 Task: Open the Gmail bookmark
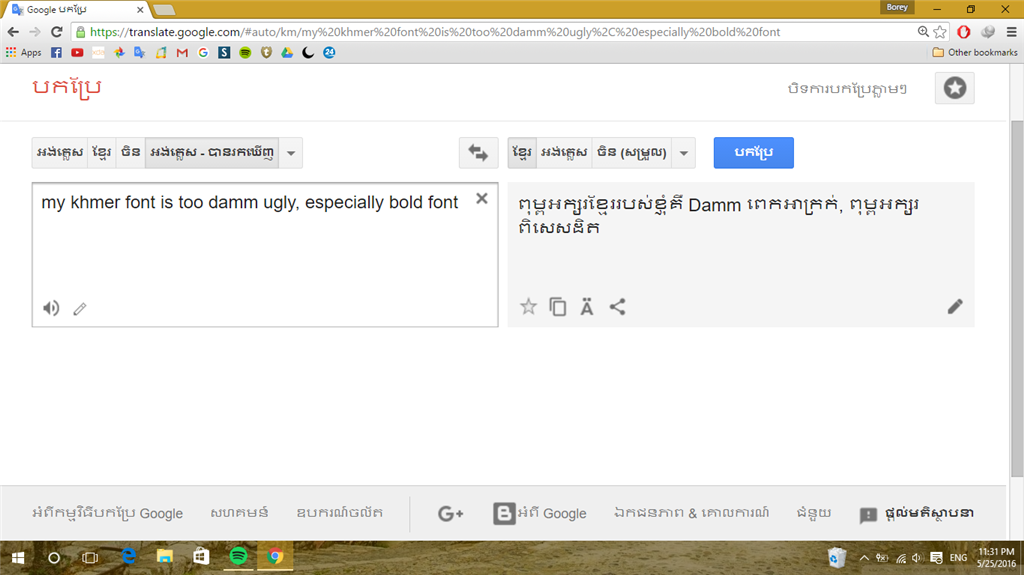coord(182,52)
